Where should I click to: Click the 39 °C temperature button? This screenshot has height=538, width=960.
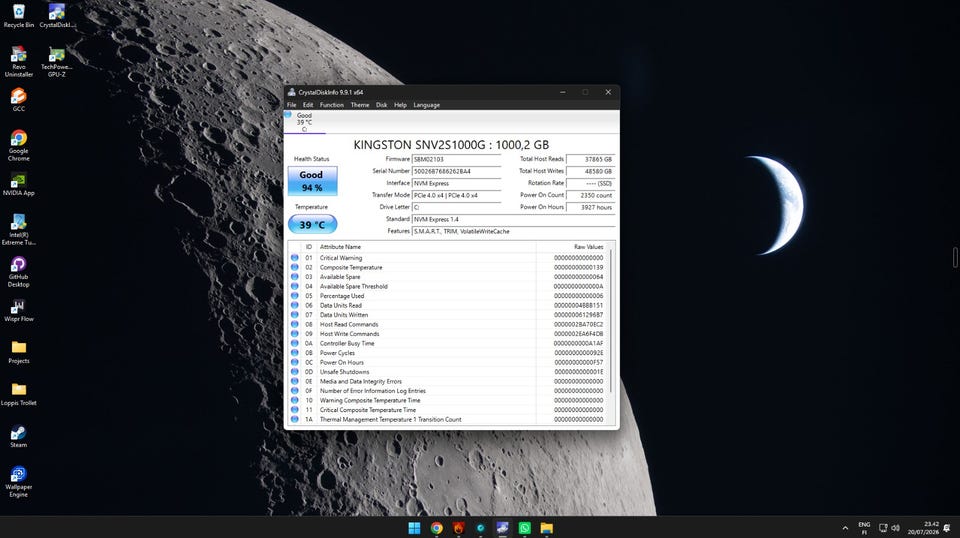(312, 224)
